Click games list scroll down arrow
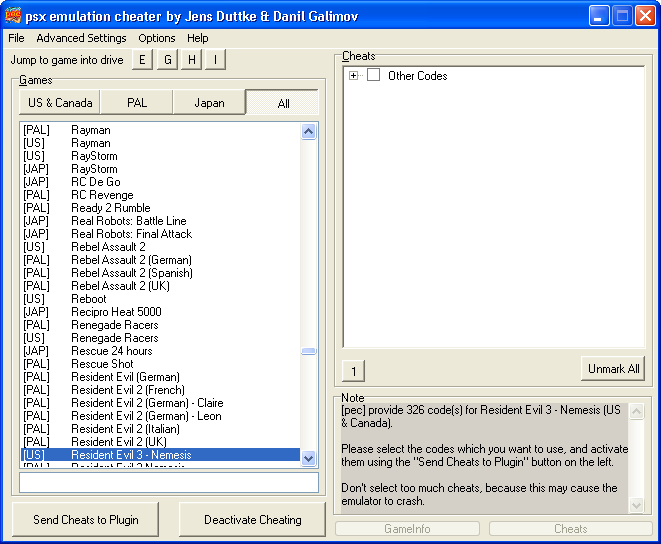The width and height of the screenshot is (661, 544). point(309,458)
